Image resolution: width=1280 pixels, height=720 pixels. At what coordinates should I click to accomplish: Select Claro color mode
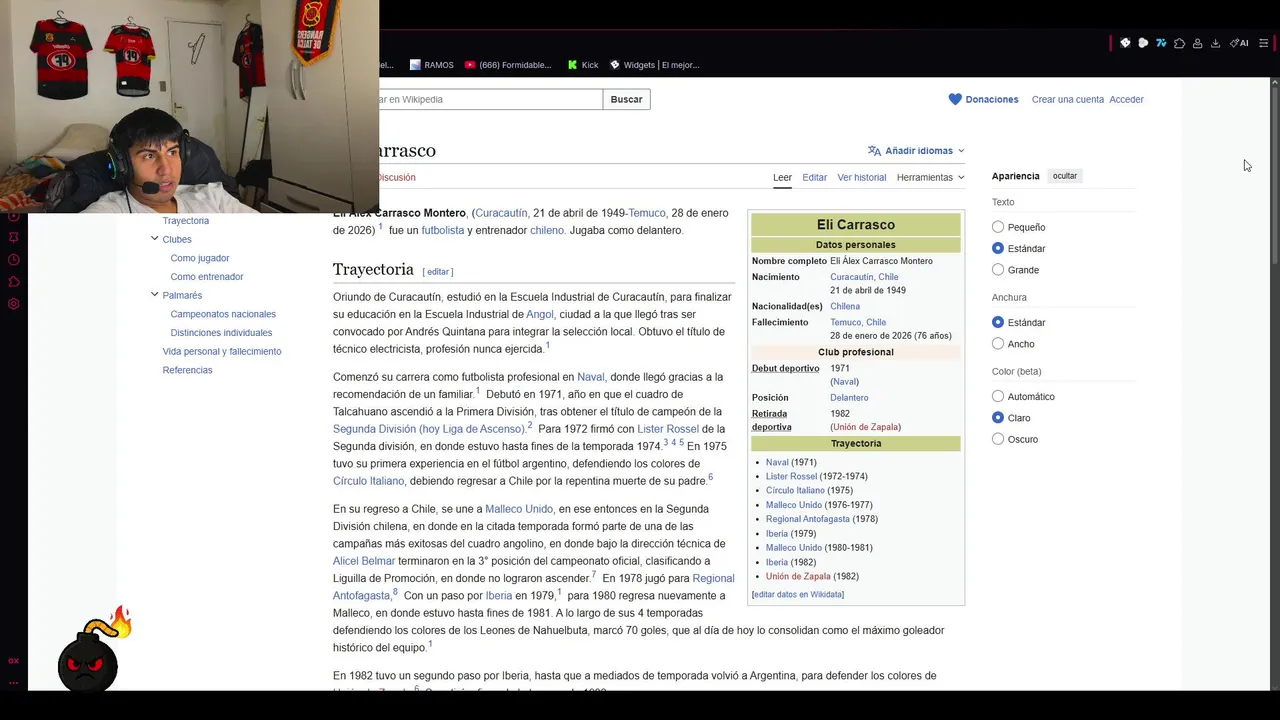tap(998, 417)
